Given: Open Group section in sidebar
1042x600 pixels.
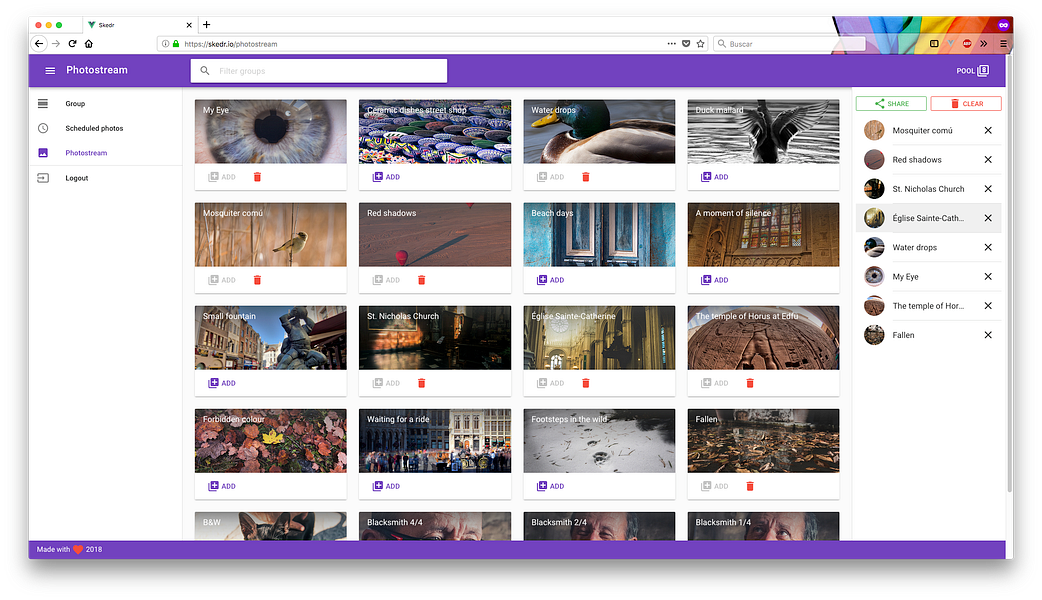Looking at the screenshot, I should coord(75,104).
